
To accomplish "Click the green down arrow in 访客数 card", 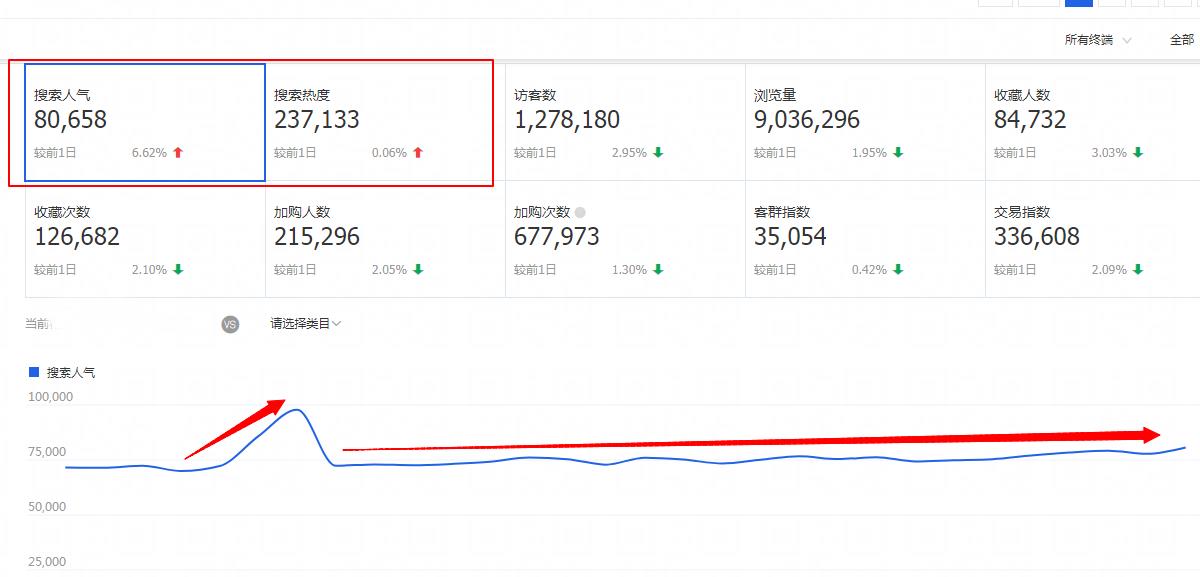I will (658, 153).
